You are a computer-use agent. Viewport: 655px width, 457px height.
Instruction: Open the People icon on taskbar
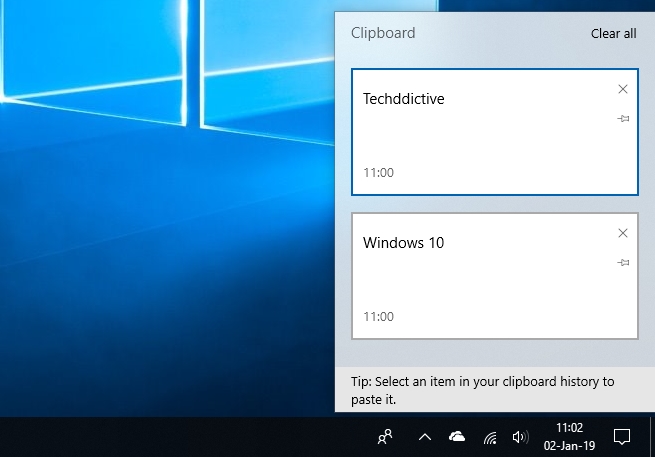click(x=385, y=437)
